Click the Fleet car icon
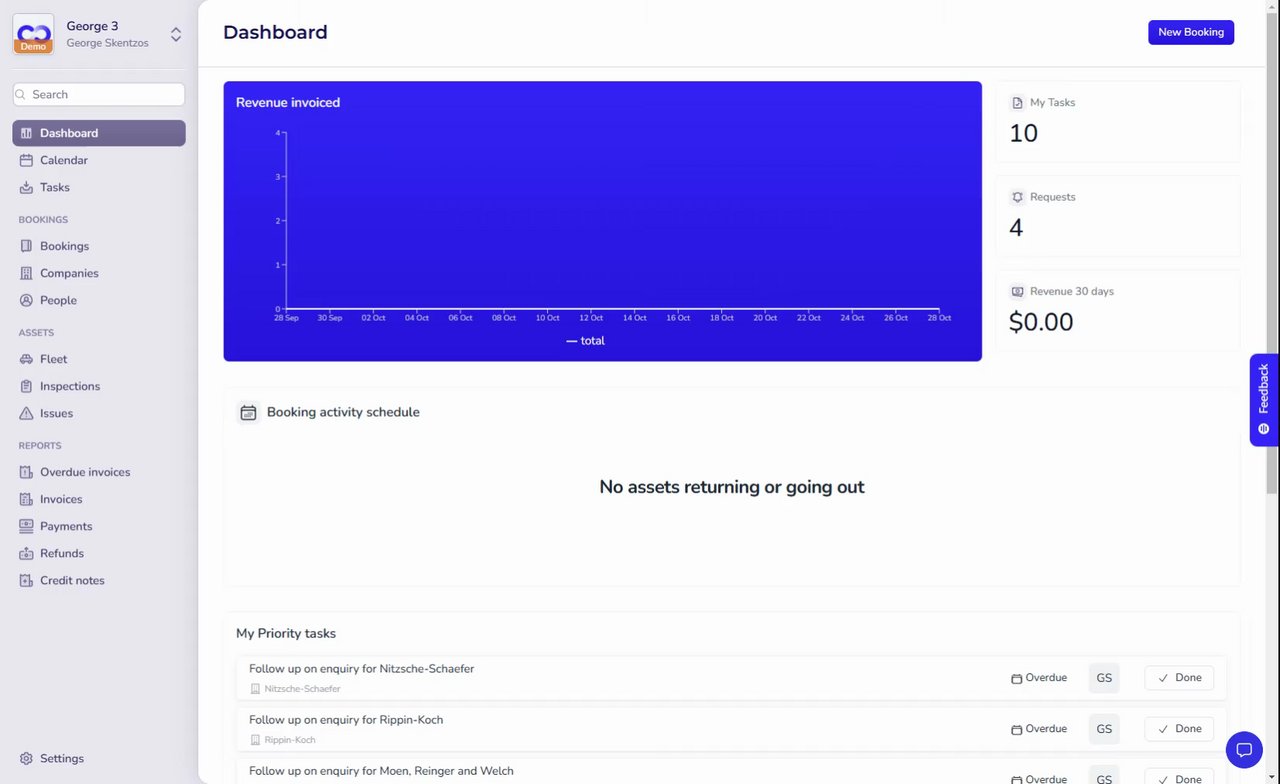This screenshot has height=784, width=1280. [x=26, y=359]
